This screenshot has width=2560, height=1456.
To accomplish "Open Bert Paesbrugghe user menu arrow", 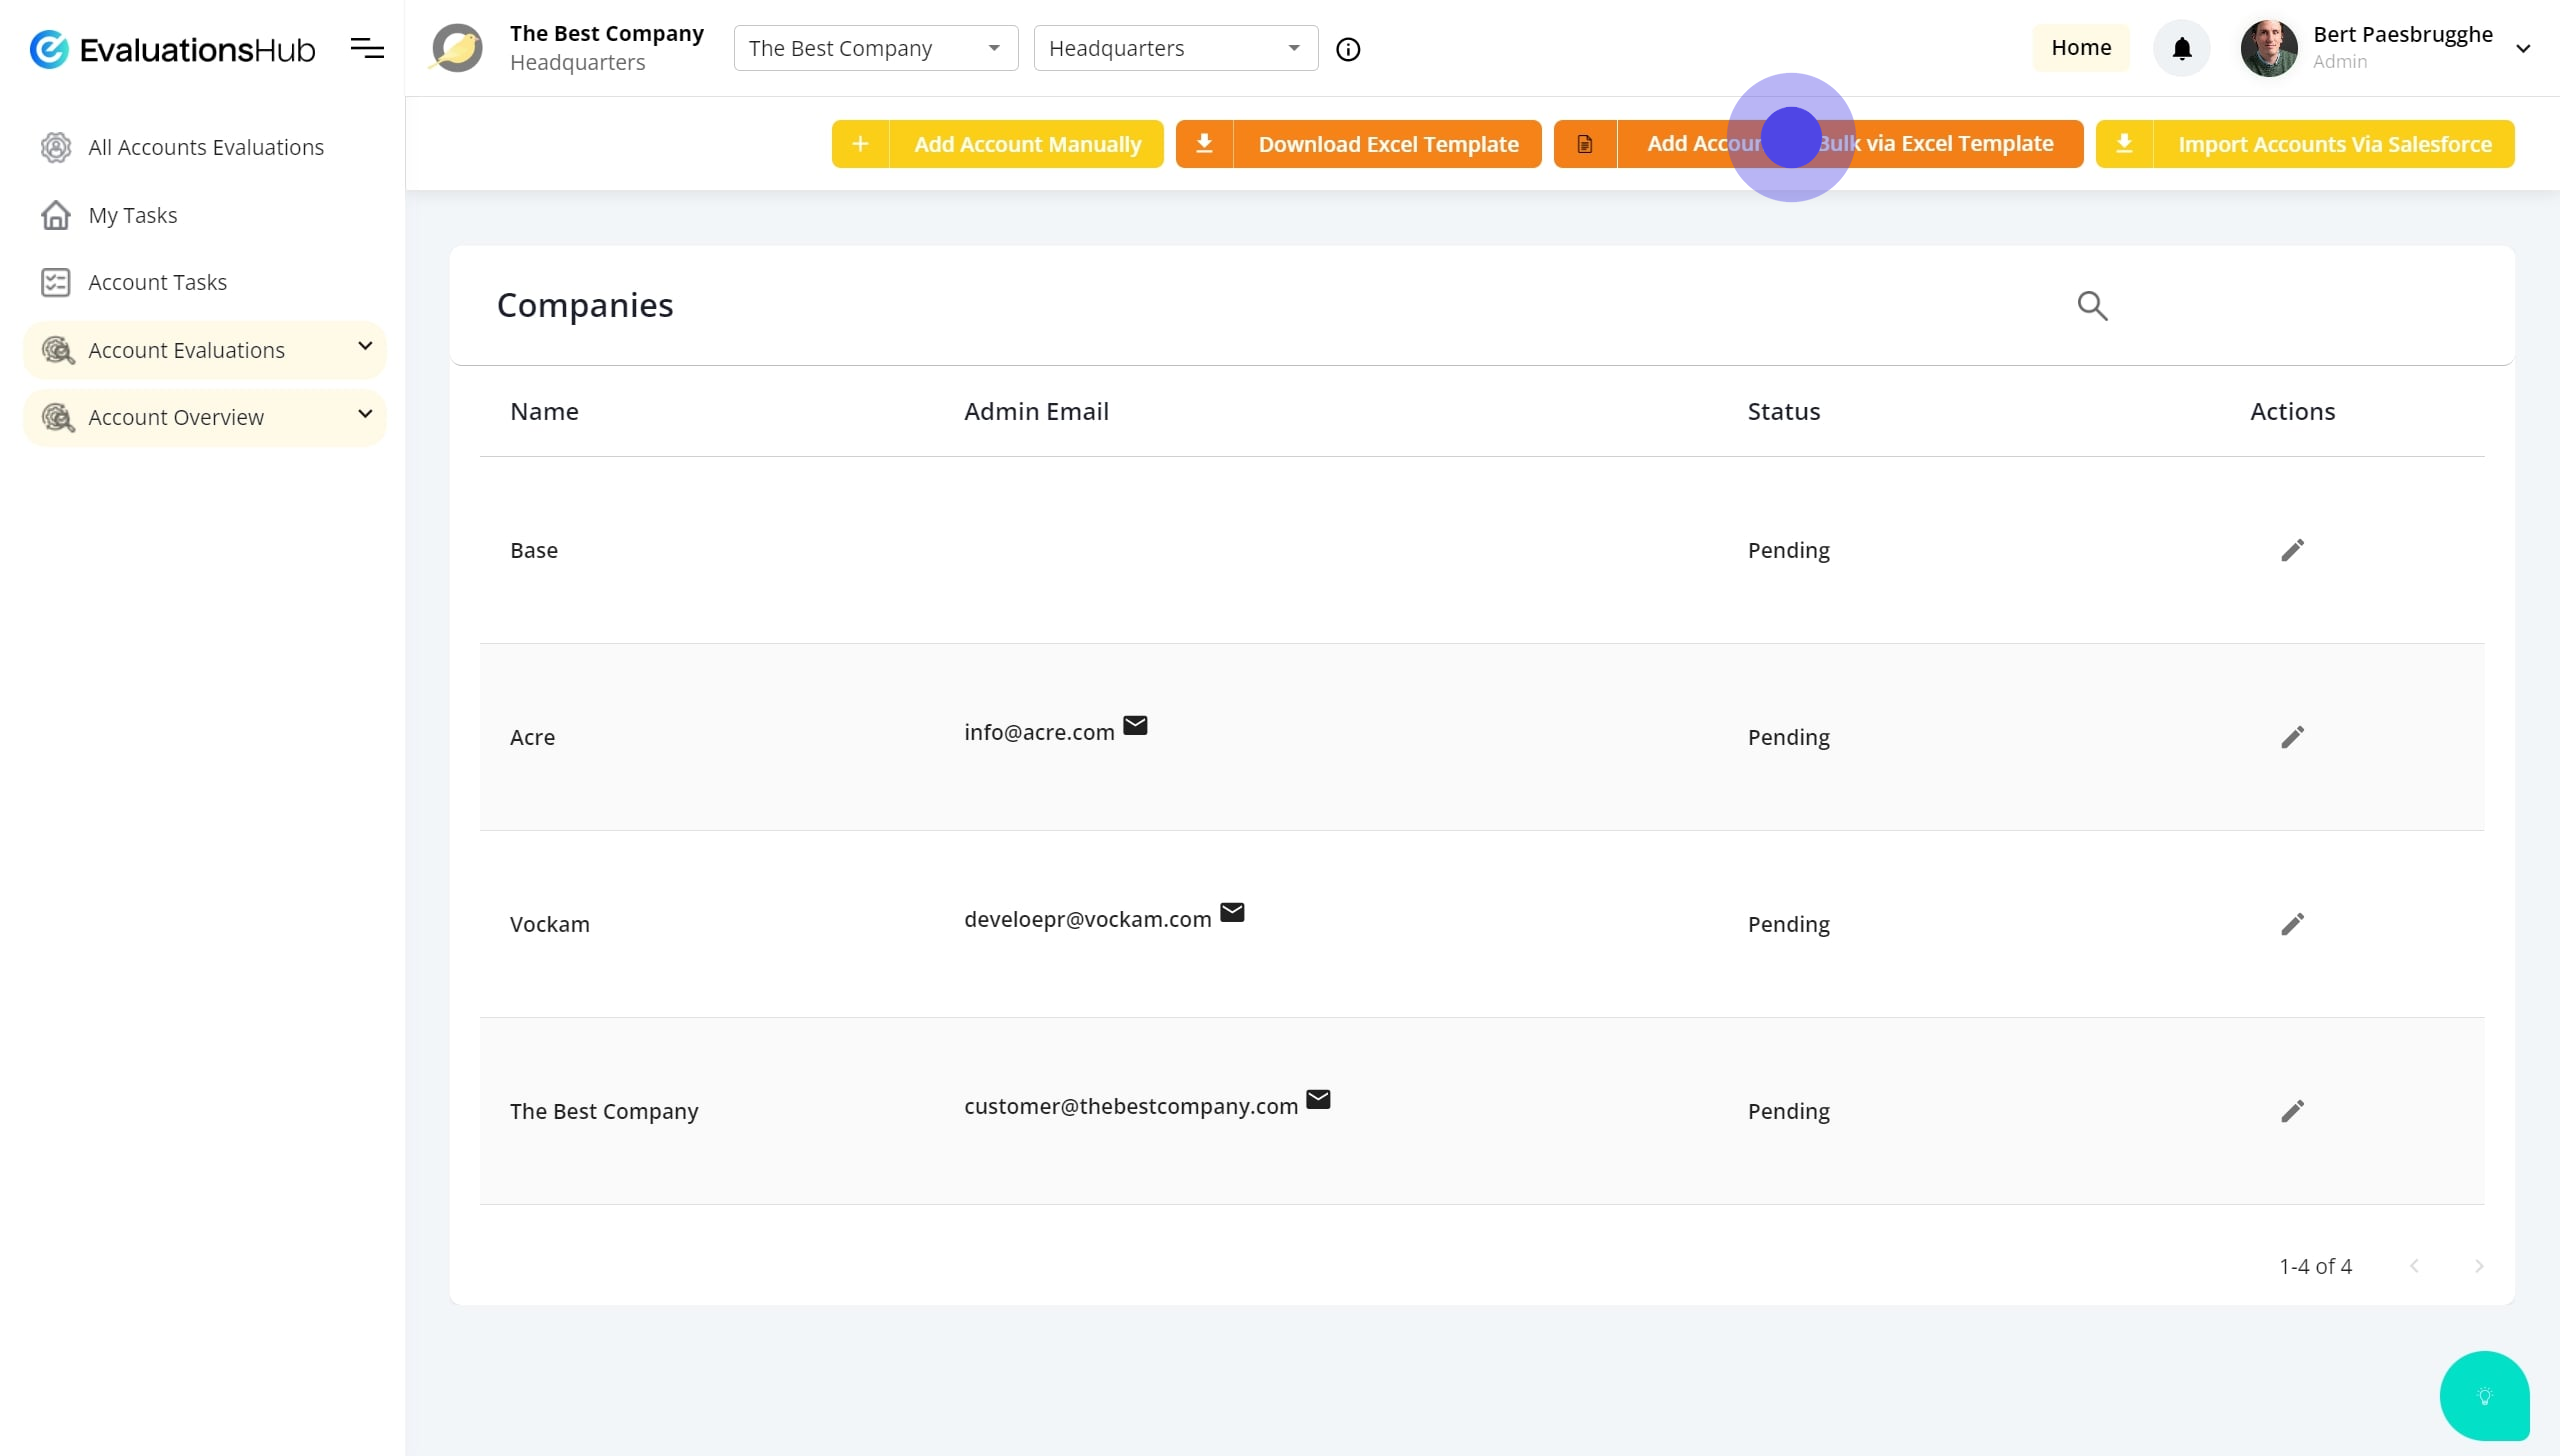I will point(2523,48).
